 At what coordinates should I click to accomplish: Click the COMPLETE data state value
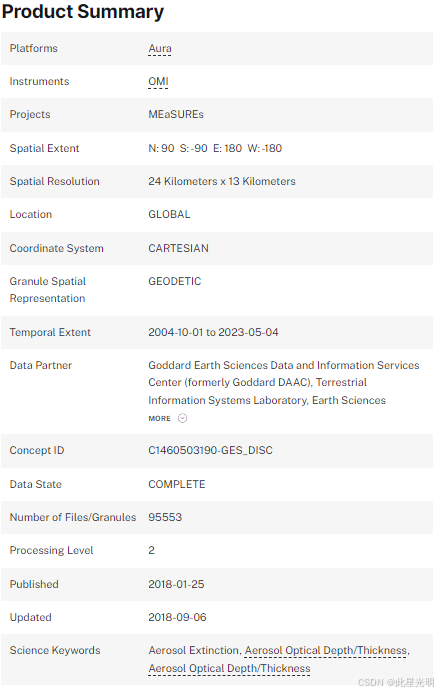(x=177, y=484)
